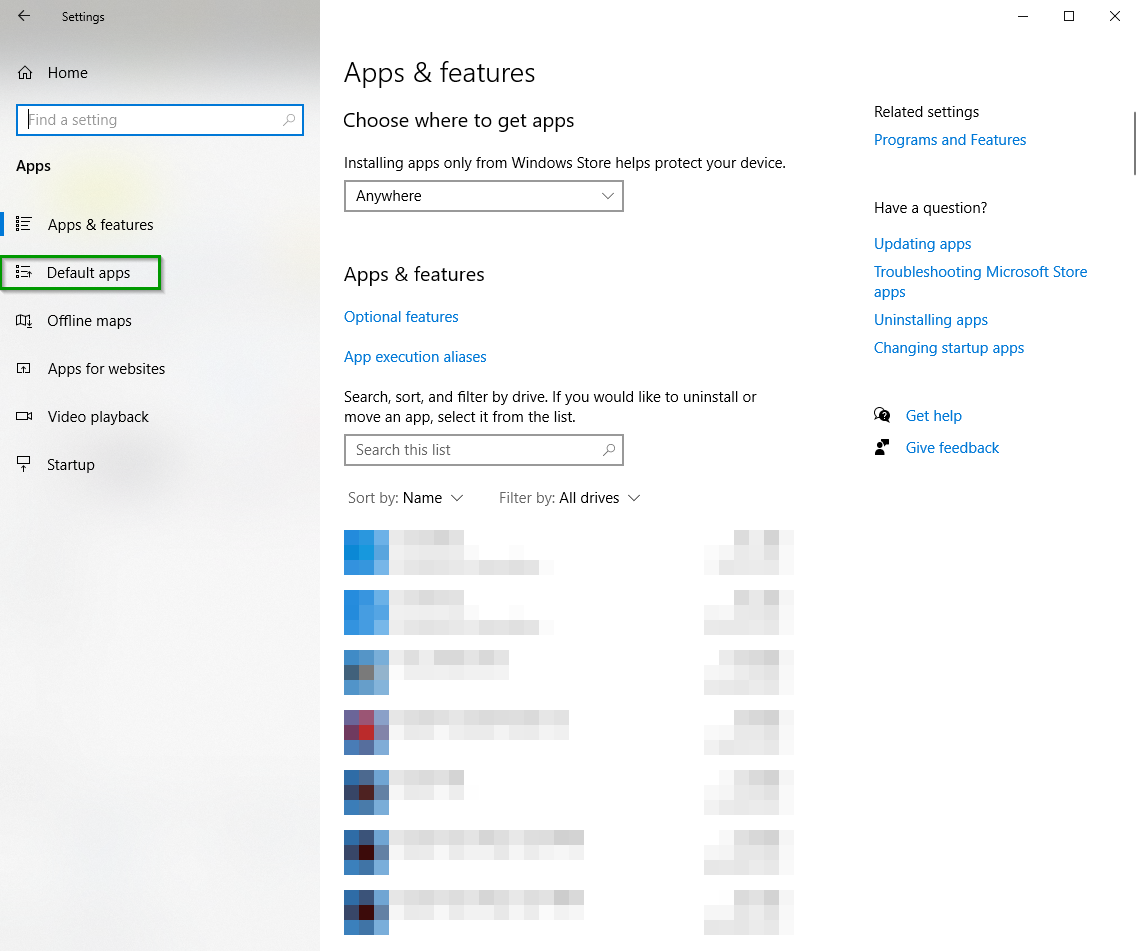
Task: Click the Get help chat icon
Action: click(882, 416)
